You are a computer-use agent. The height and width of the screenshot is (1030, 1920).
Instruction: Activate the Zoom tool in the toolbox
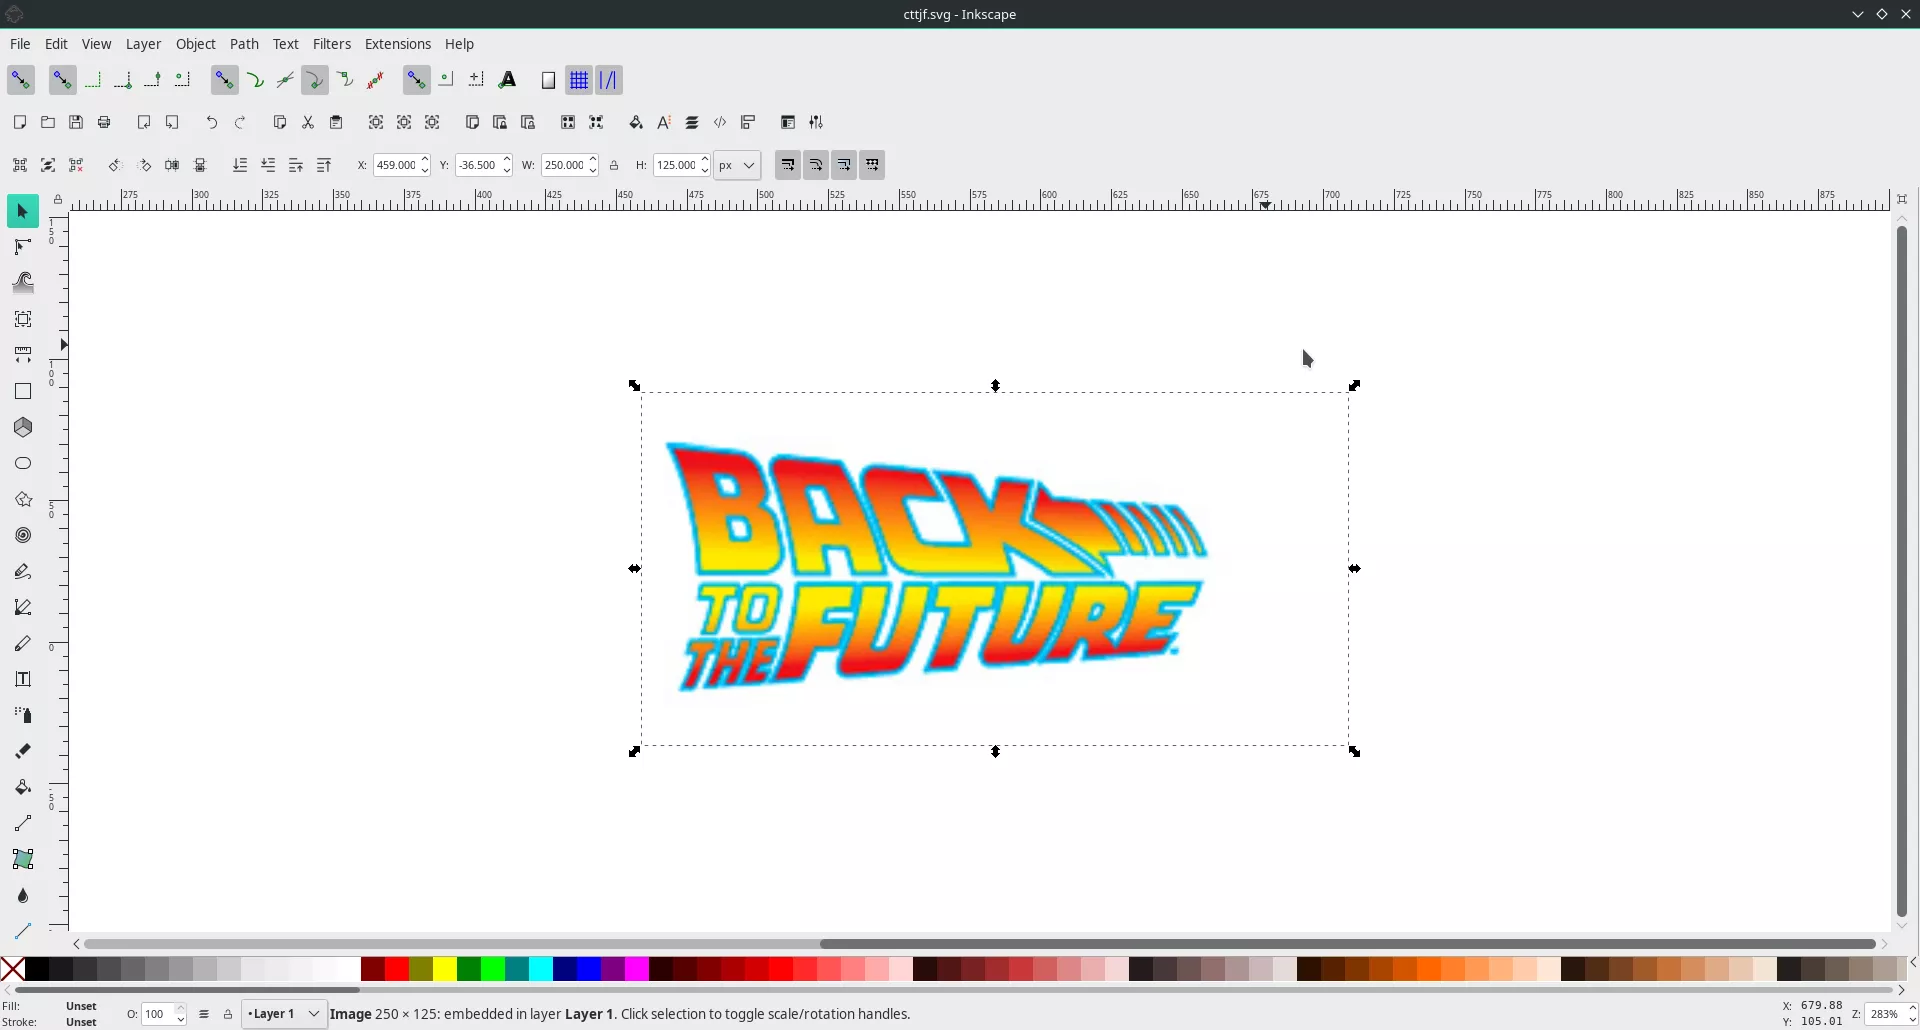pyautogui.click(x=23, y=319)
